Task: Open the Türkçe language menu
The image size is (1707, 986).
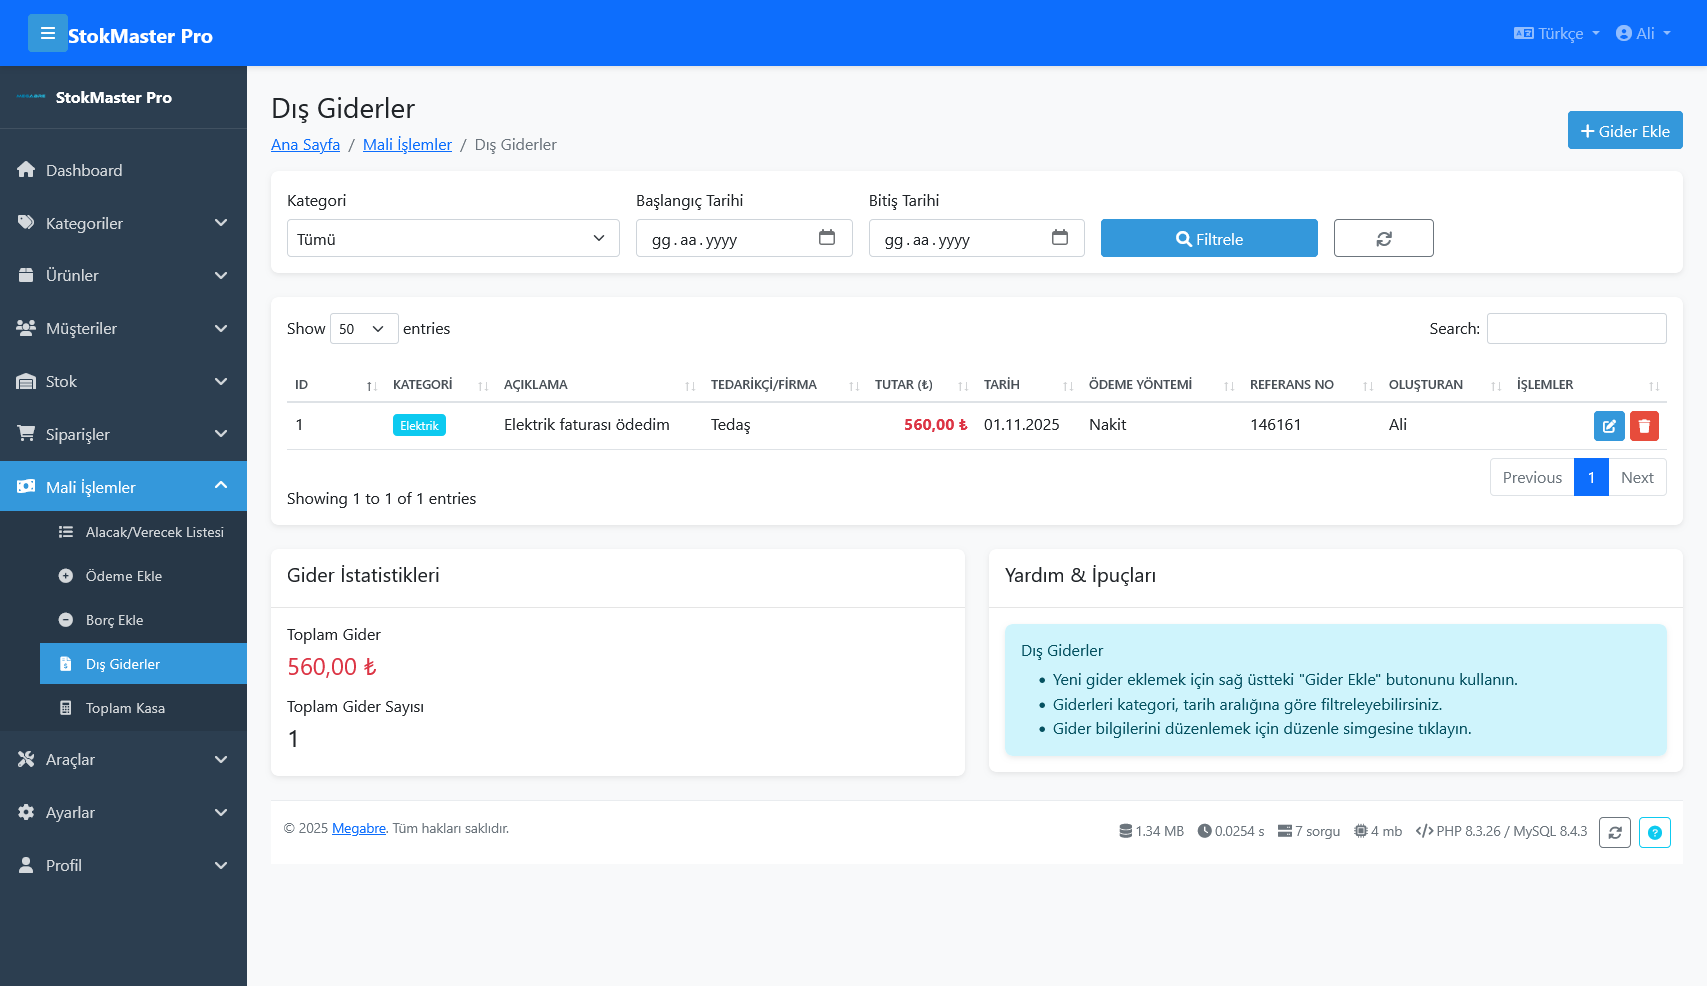Action: coord(1556,33)
